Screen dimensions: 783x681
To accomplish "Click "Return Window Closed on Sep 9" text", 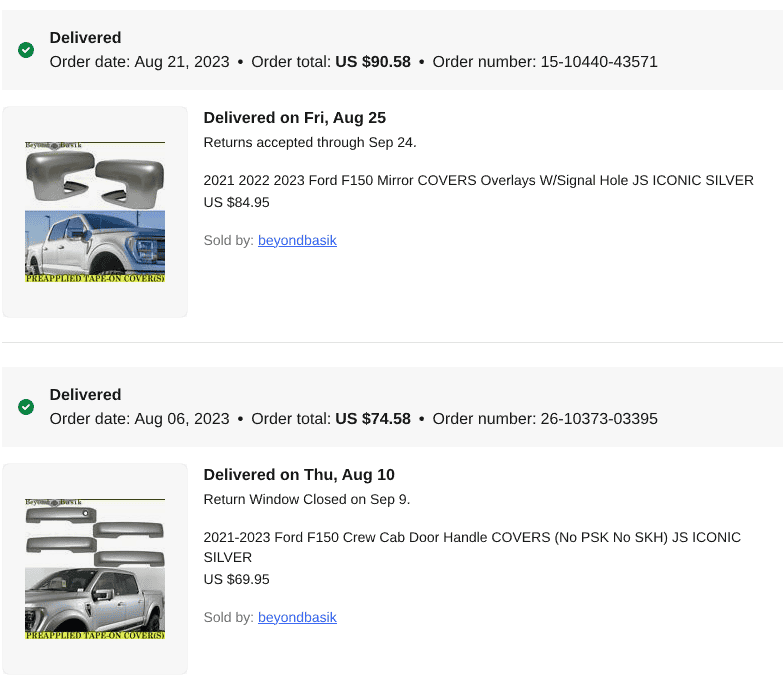I will tap(306, 500).
